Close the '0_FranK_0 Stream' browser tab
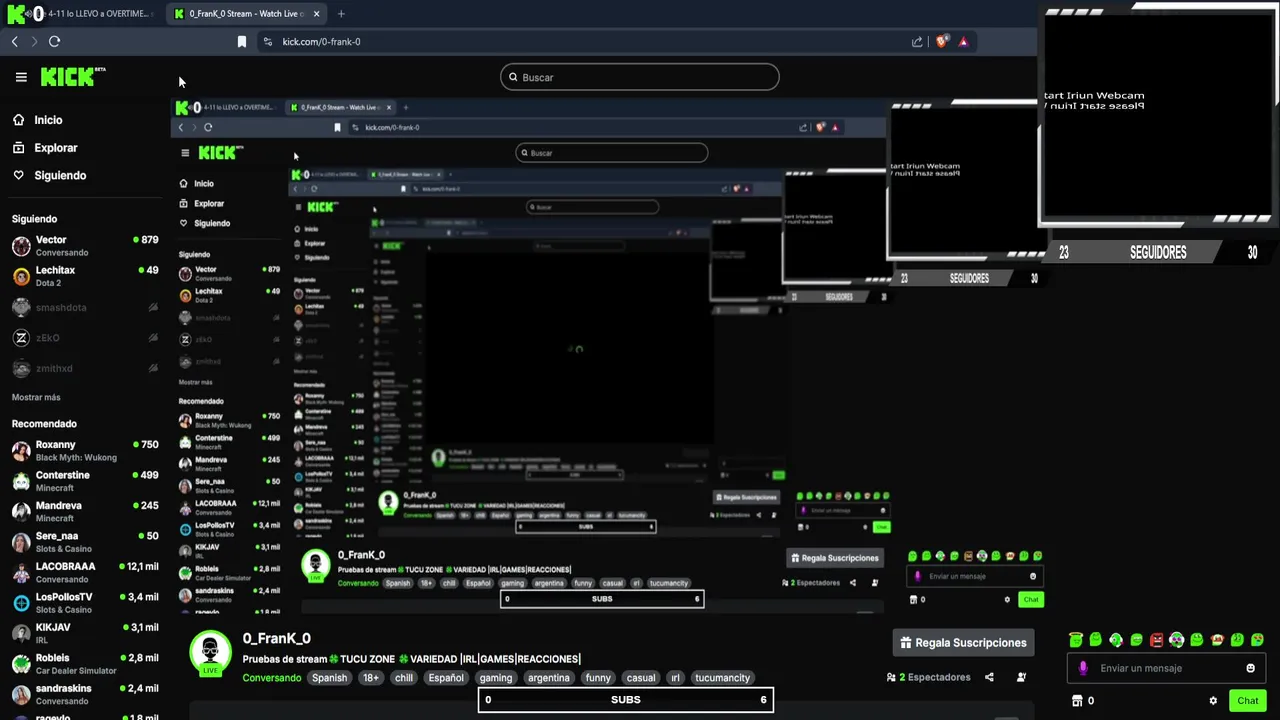 [316, 14]
